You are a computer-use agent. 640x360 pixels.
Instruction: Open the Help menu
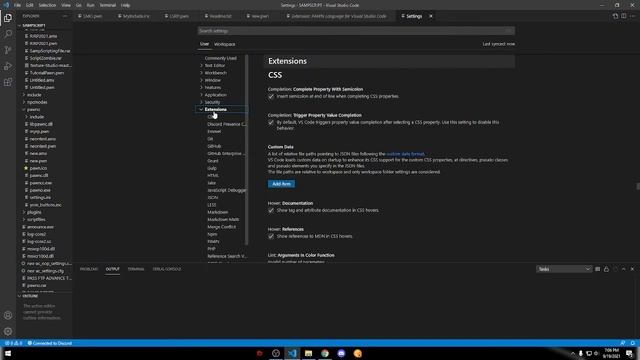pyautogui.click(x=125, y=5)
